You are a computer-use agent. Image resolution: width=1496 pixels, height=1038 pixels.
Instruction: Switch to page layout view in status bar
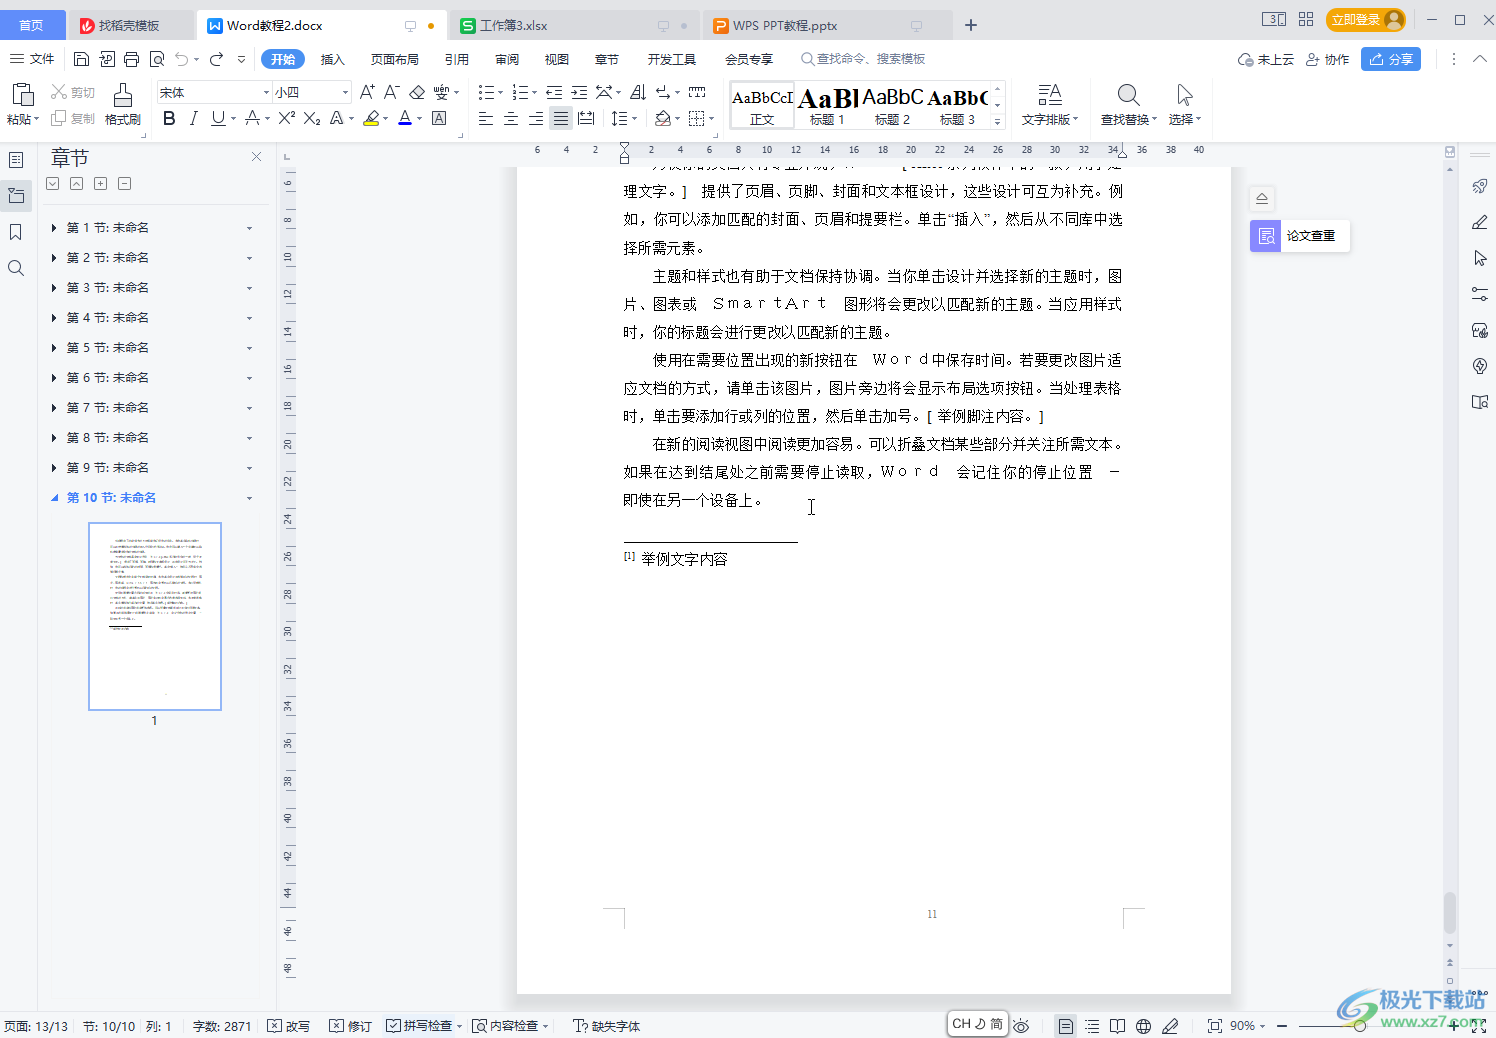point(1066,1026)
